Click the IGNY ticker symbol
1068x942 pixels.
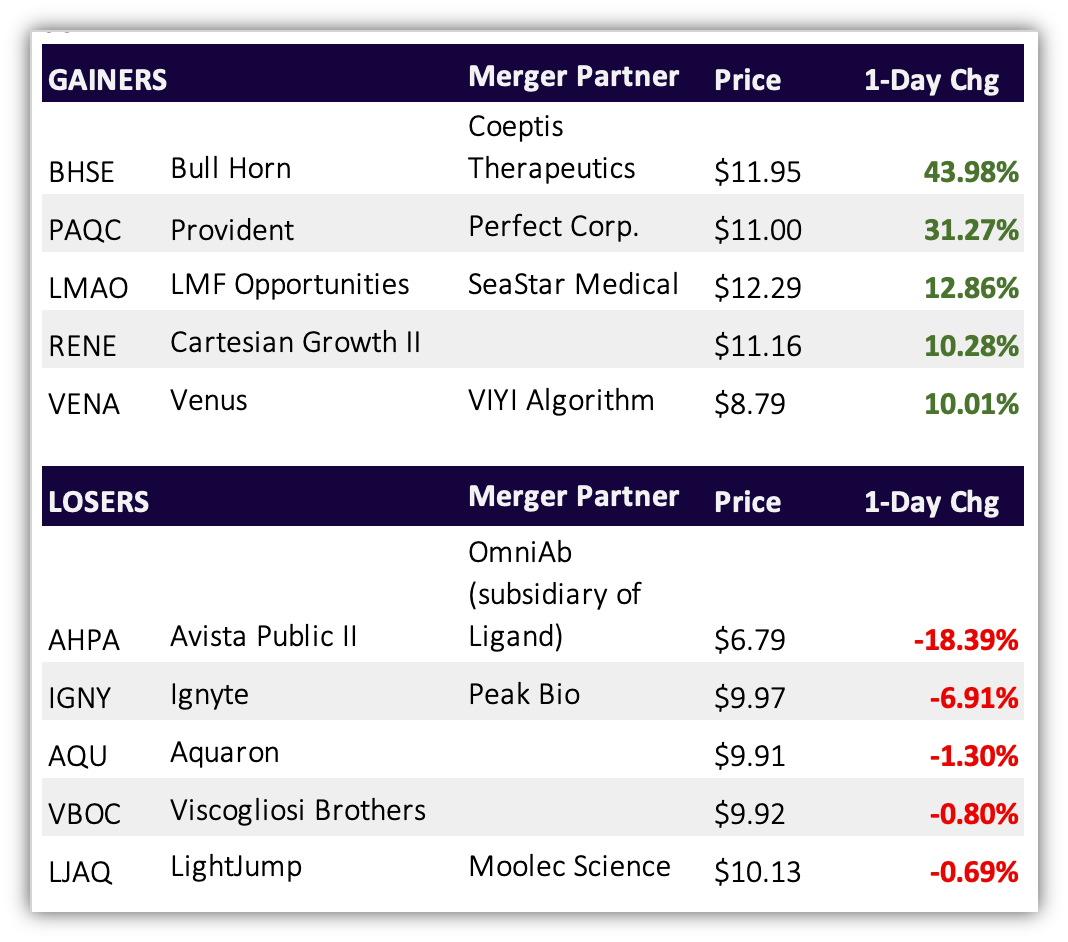(x=79, y=698)
